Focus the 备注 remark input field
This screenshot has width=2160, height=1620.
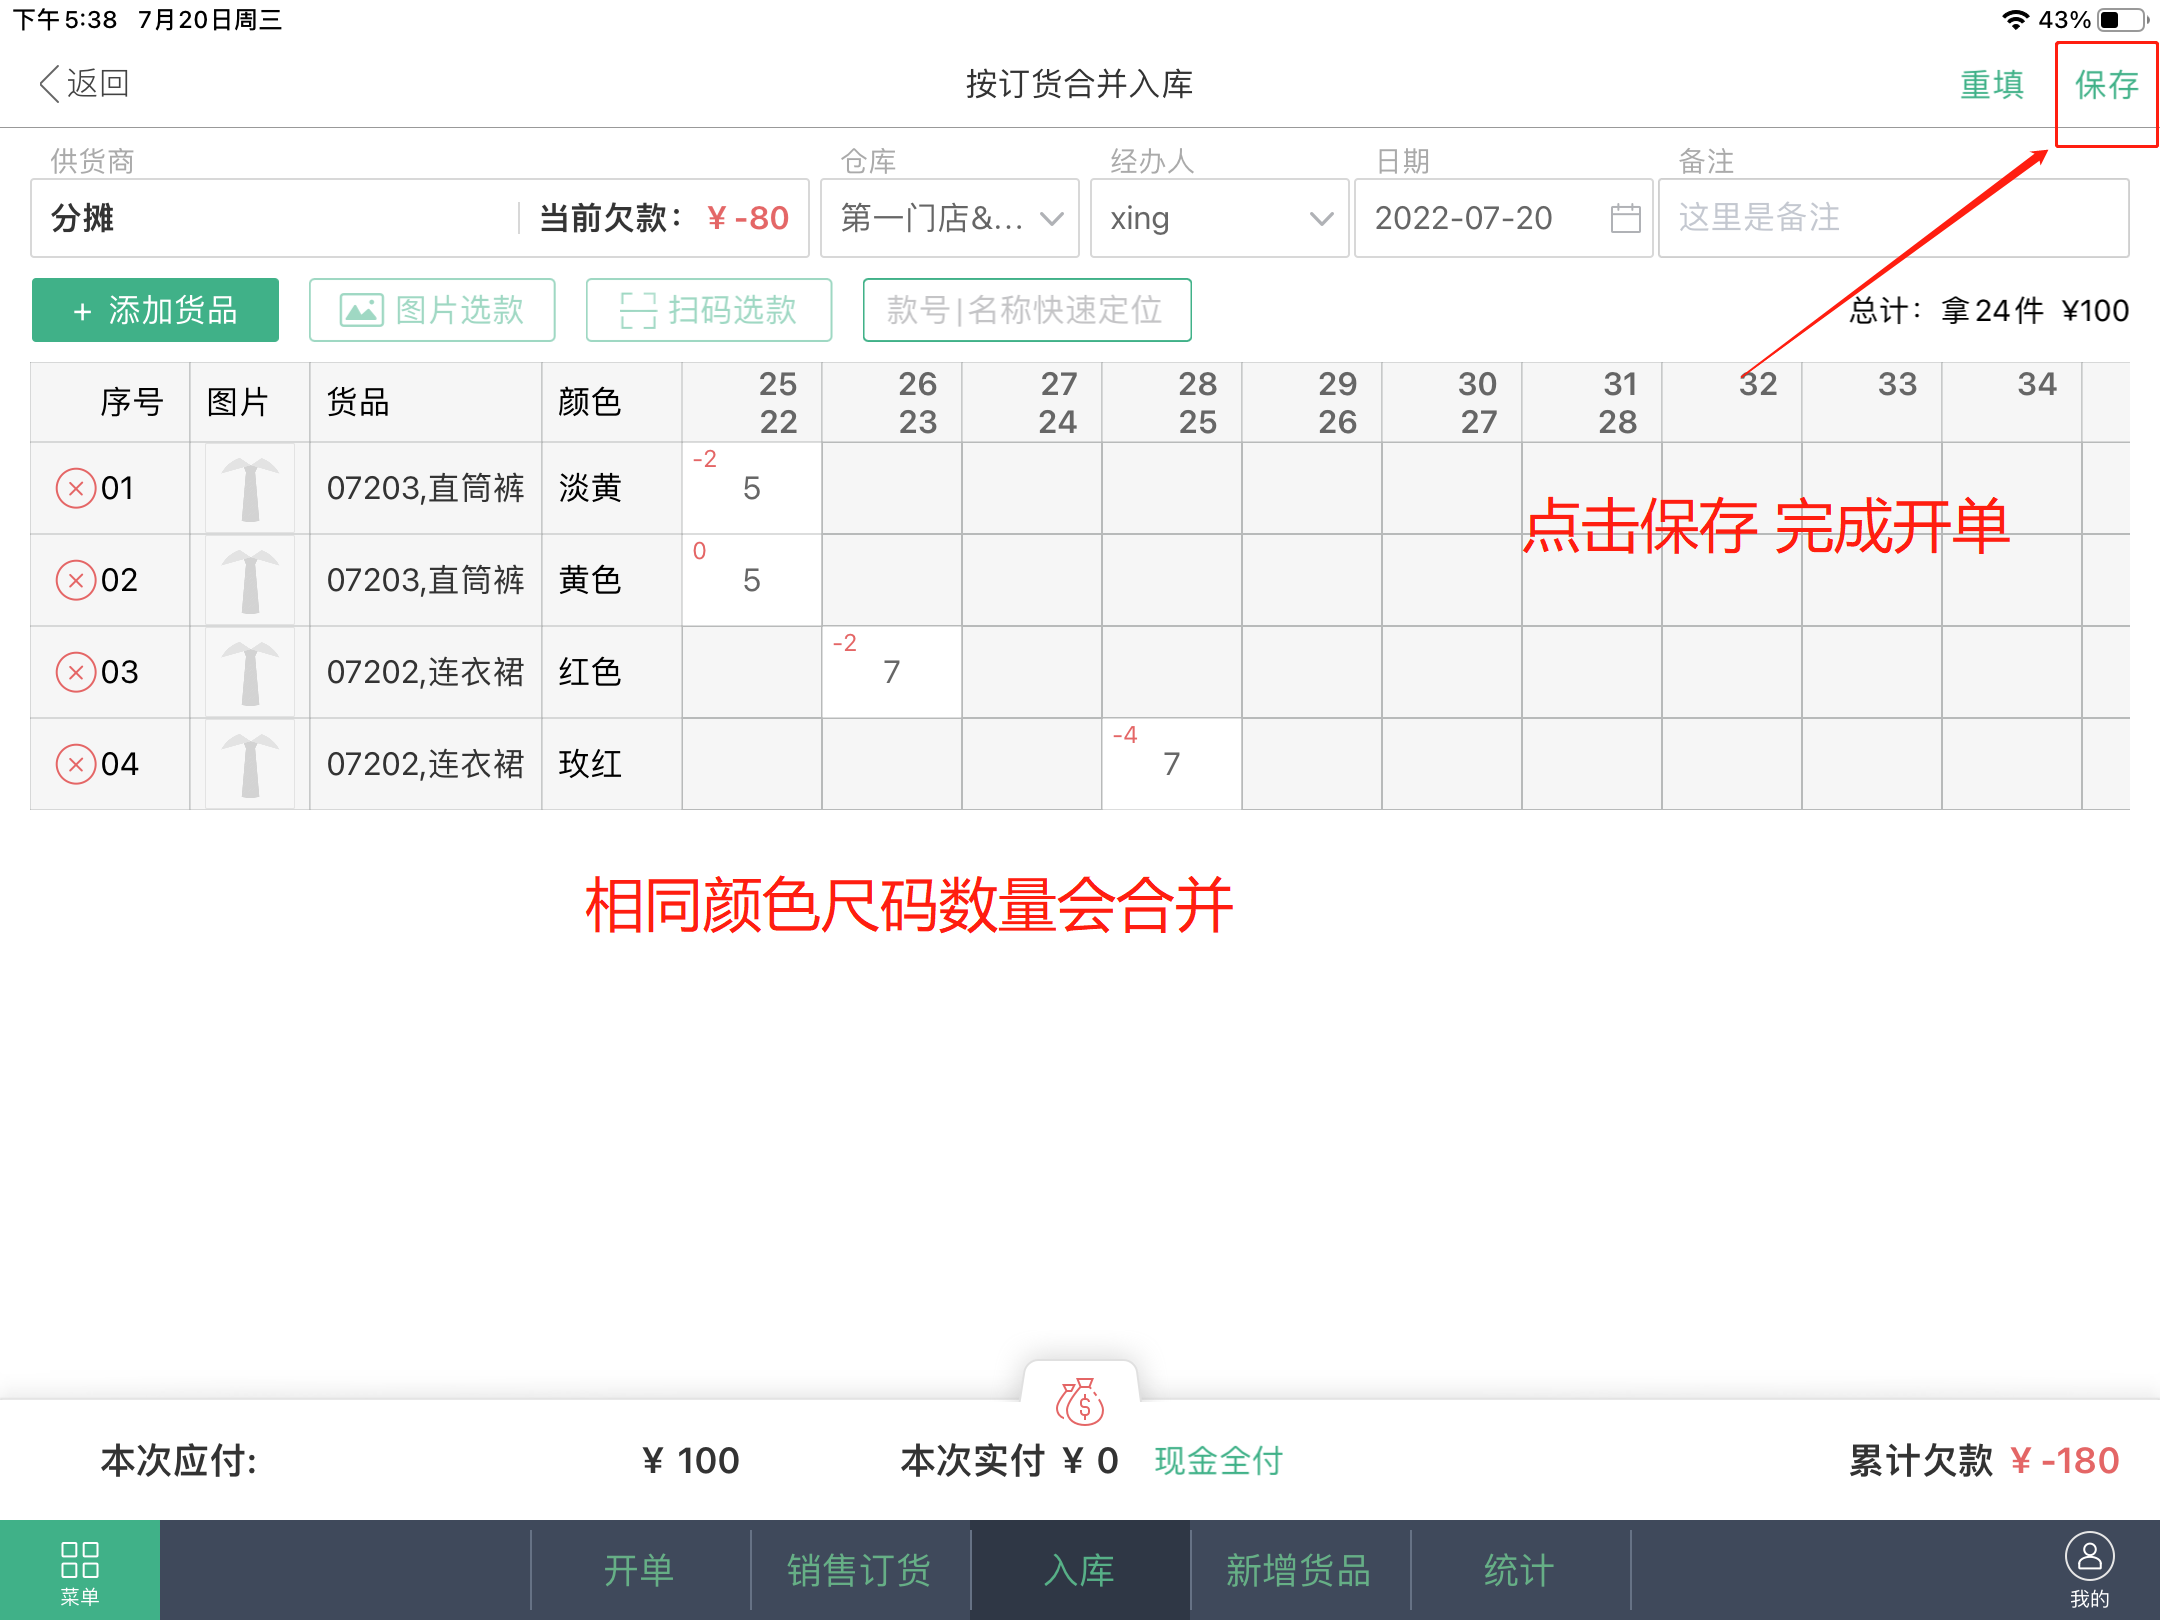pyautogui.click(x=1893, y=218)
